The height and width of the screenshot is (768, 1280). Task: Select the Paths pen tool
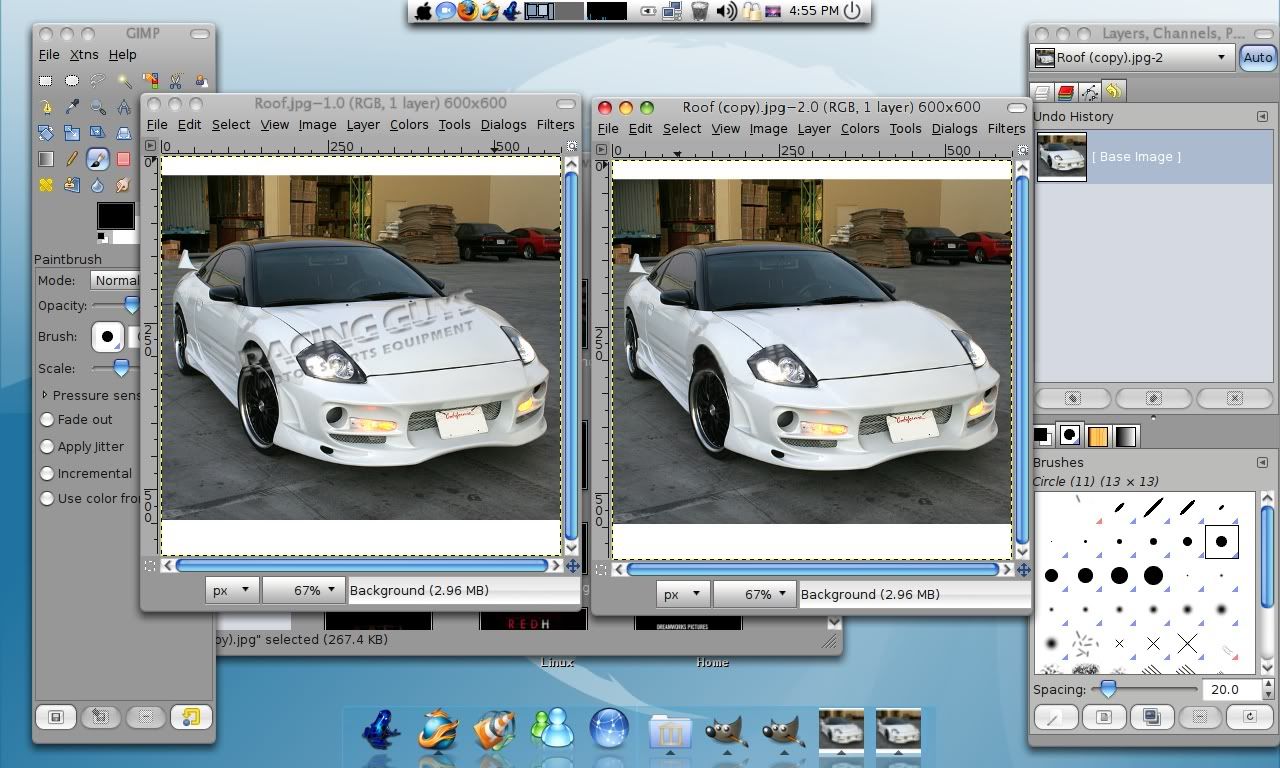point(46,107)
